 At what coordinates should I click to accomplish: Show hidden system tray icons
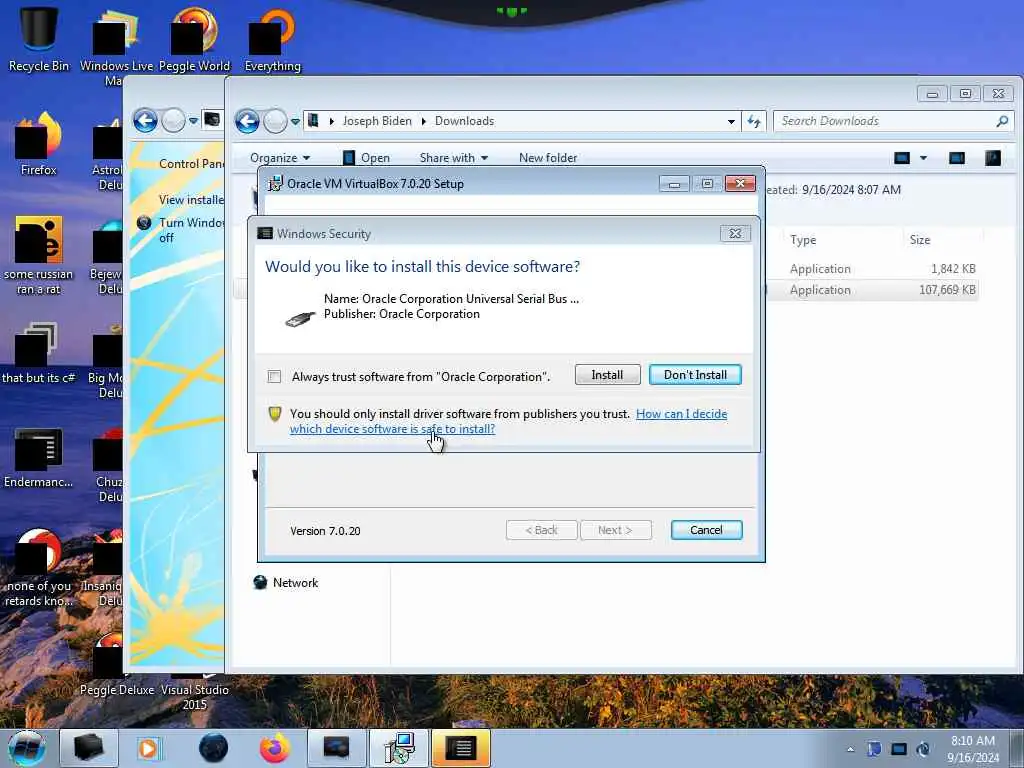coord(850,750)
